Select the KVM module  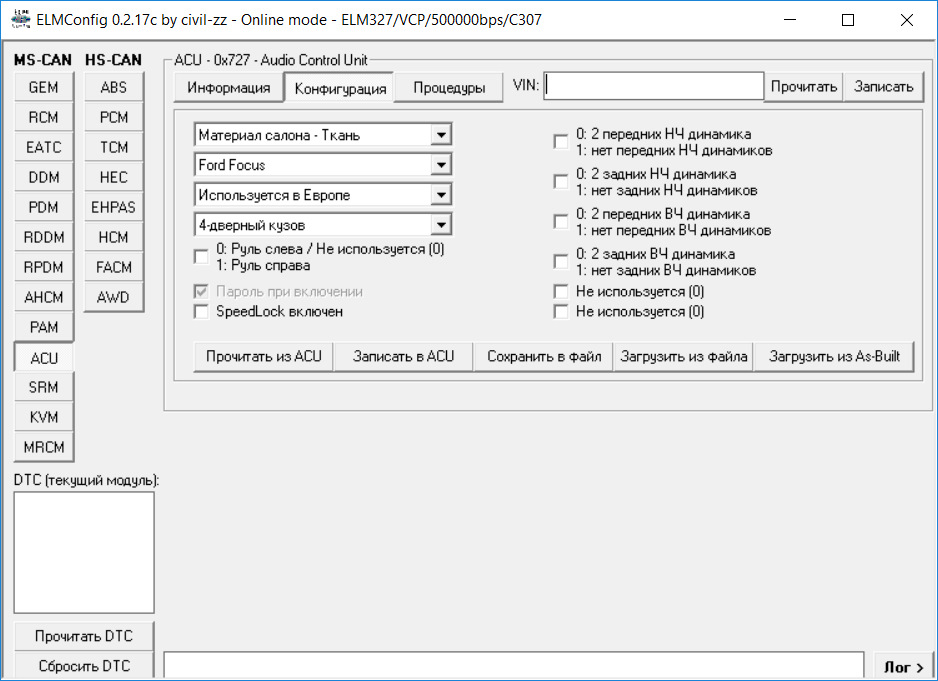tap(44, 417)
